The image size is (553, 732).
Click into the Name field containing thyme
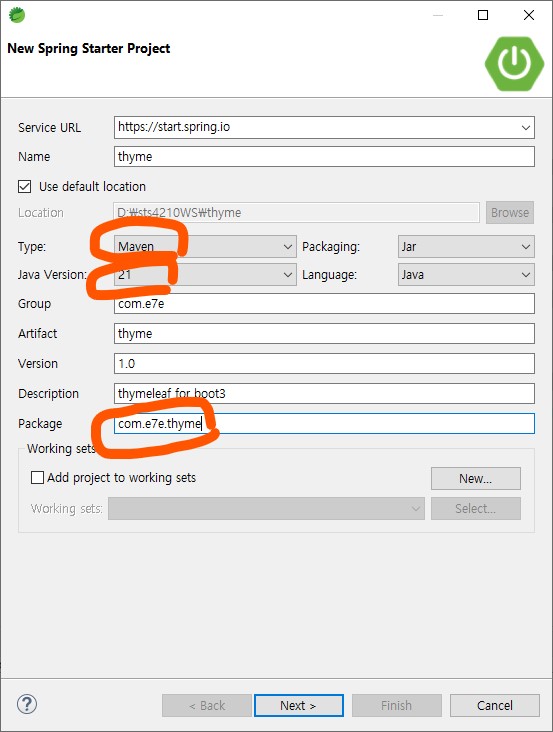pyautogui.click(x=324, y=156)
